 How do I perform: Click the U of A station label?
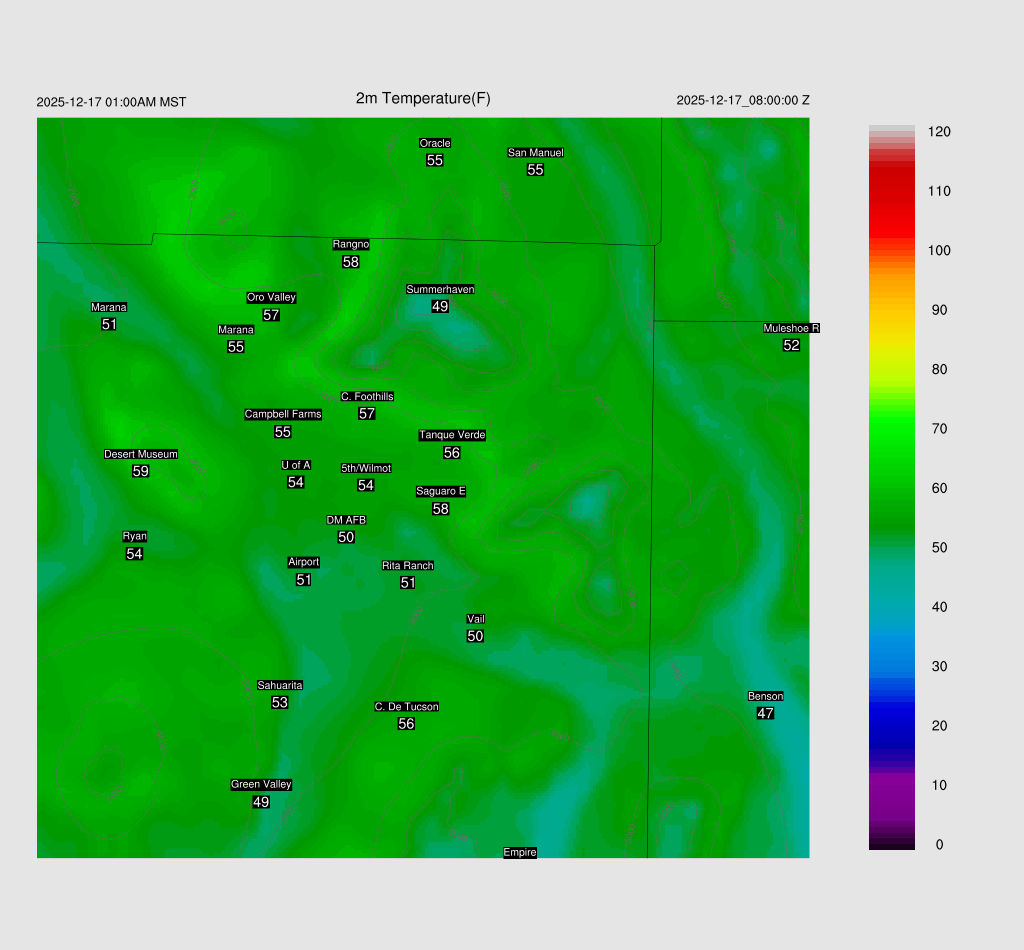pos(296,465)
